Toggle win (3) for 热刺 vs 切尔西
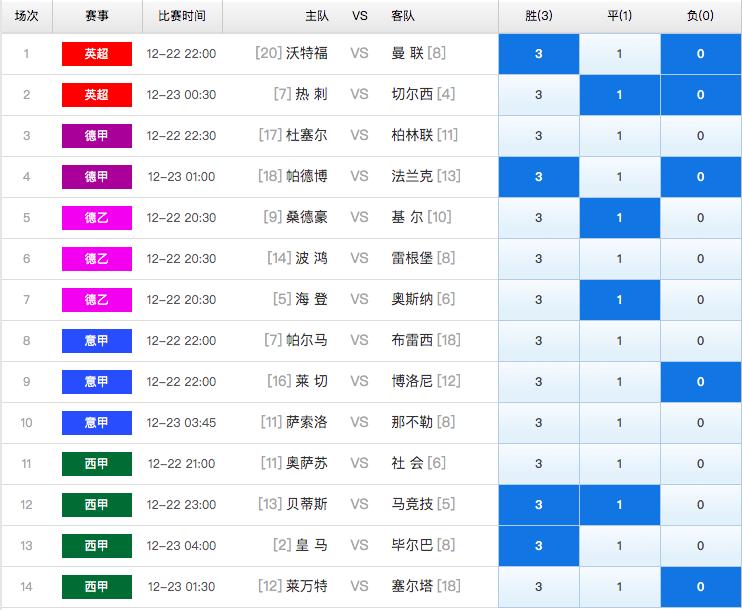742x610 pixels. tap(539, 95)
